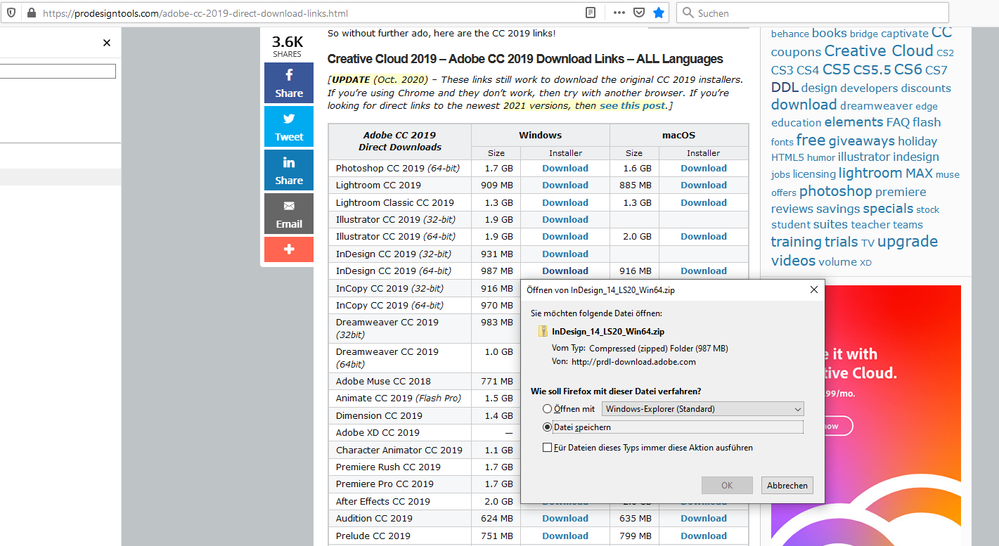
Task: Click the 'premiere' tag link
Action: point(900,192)
